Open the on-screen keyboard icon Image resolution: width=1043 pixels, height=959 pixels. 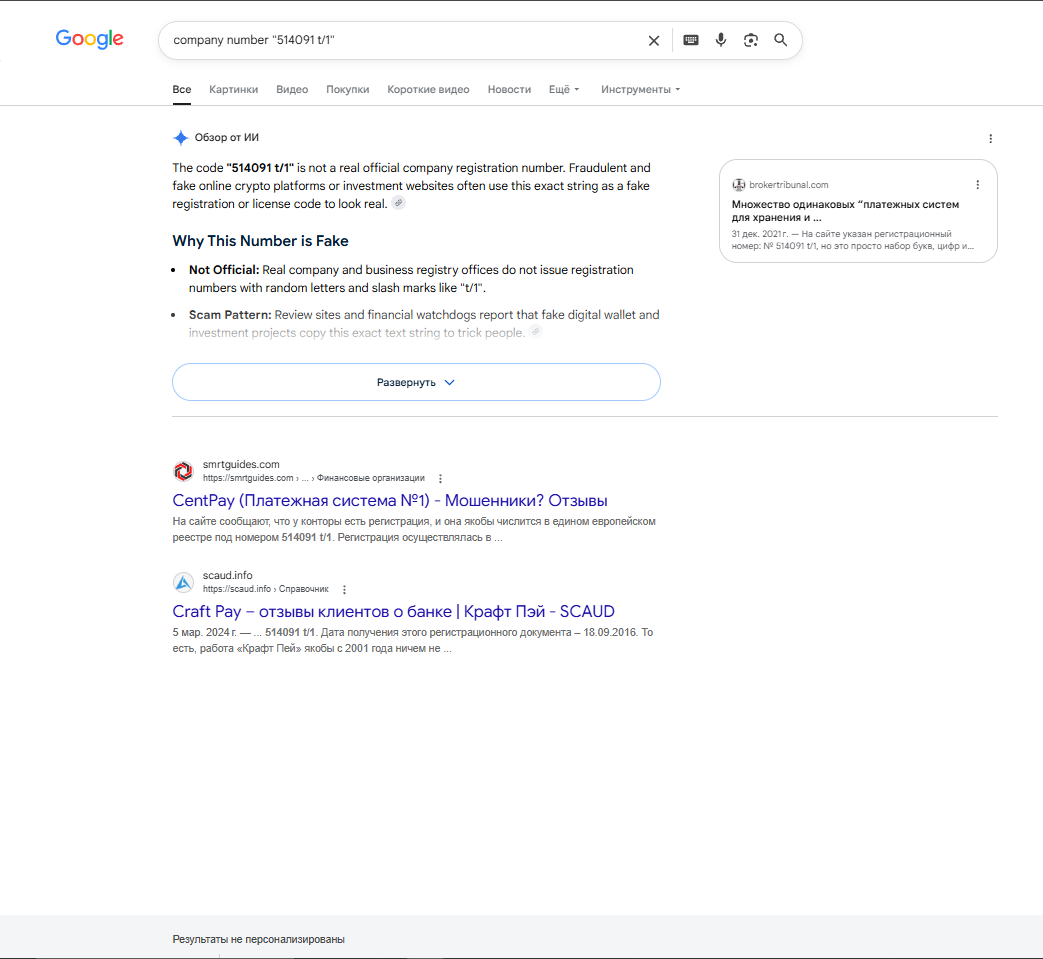(x=691, y=40)
